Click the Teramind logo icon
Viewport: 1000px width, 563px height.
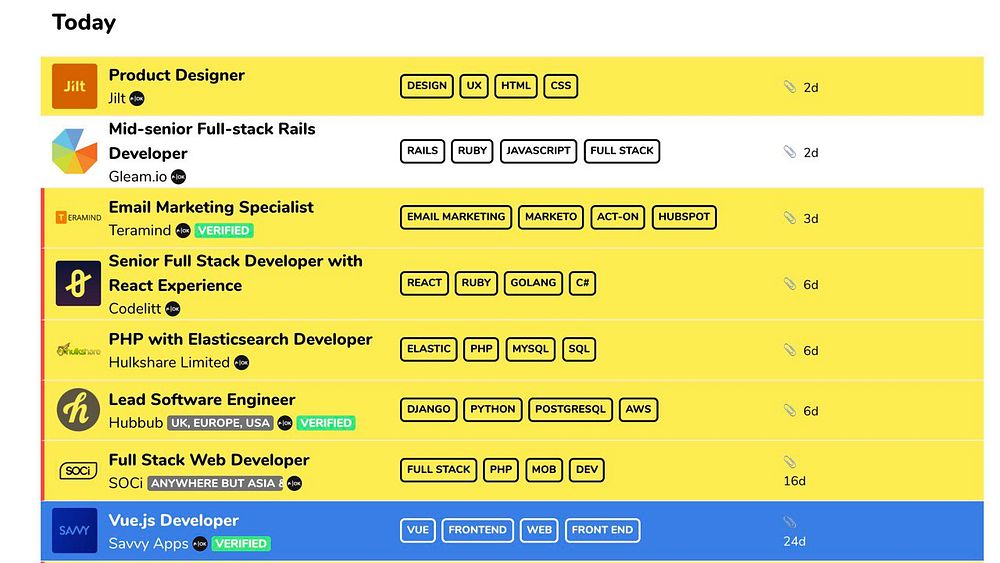77,217
